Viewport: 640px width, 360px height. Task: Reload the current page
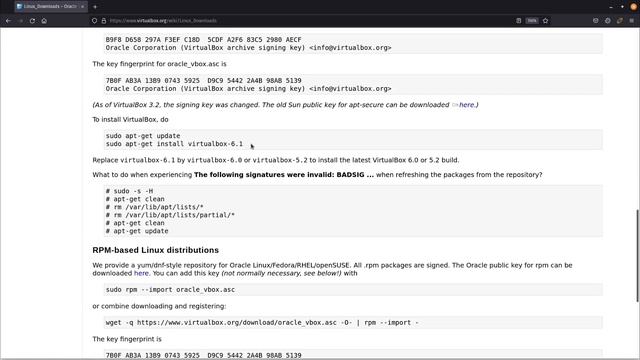pos(32,20)
